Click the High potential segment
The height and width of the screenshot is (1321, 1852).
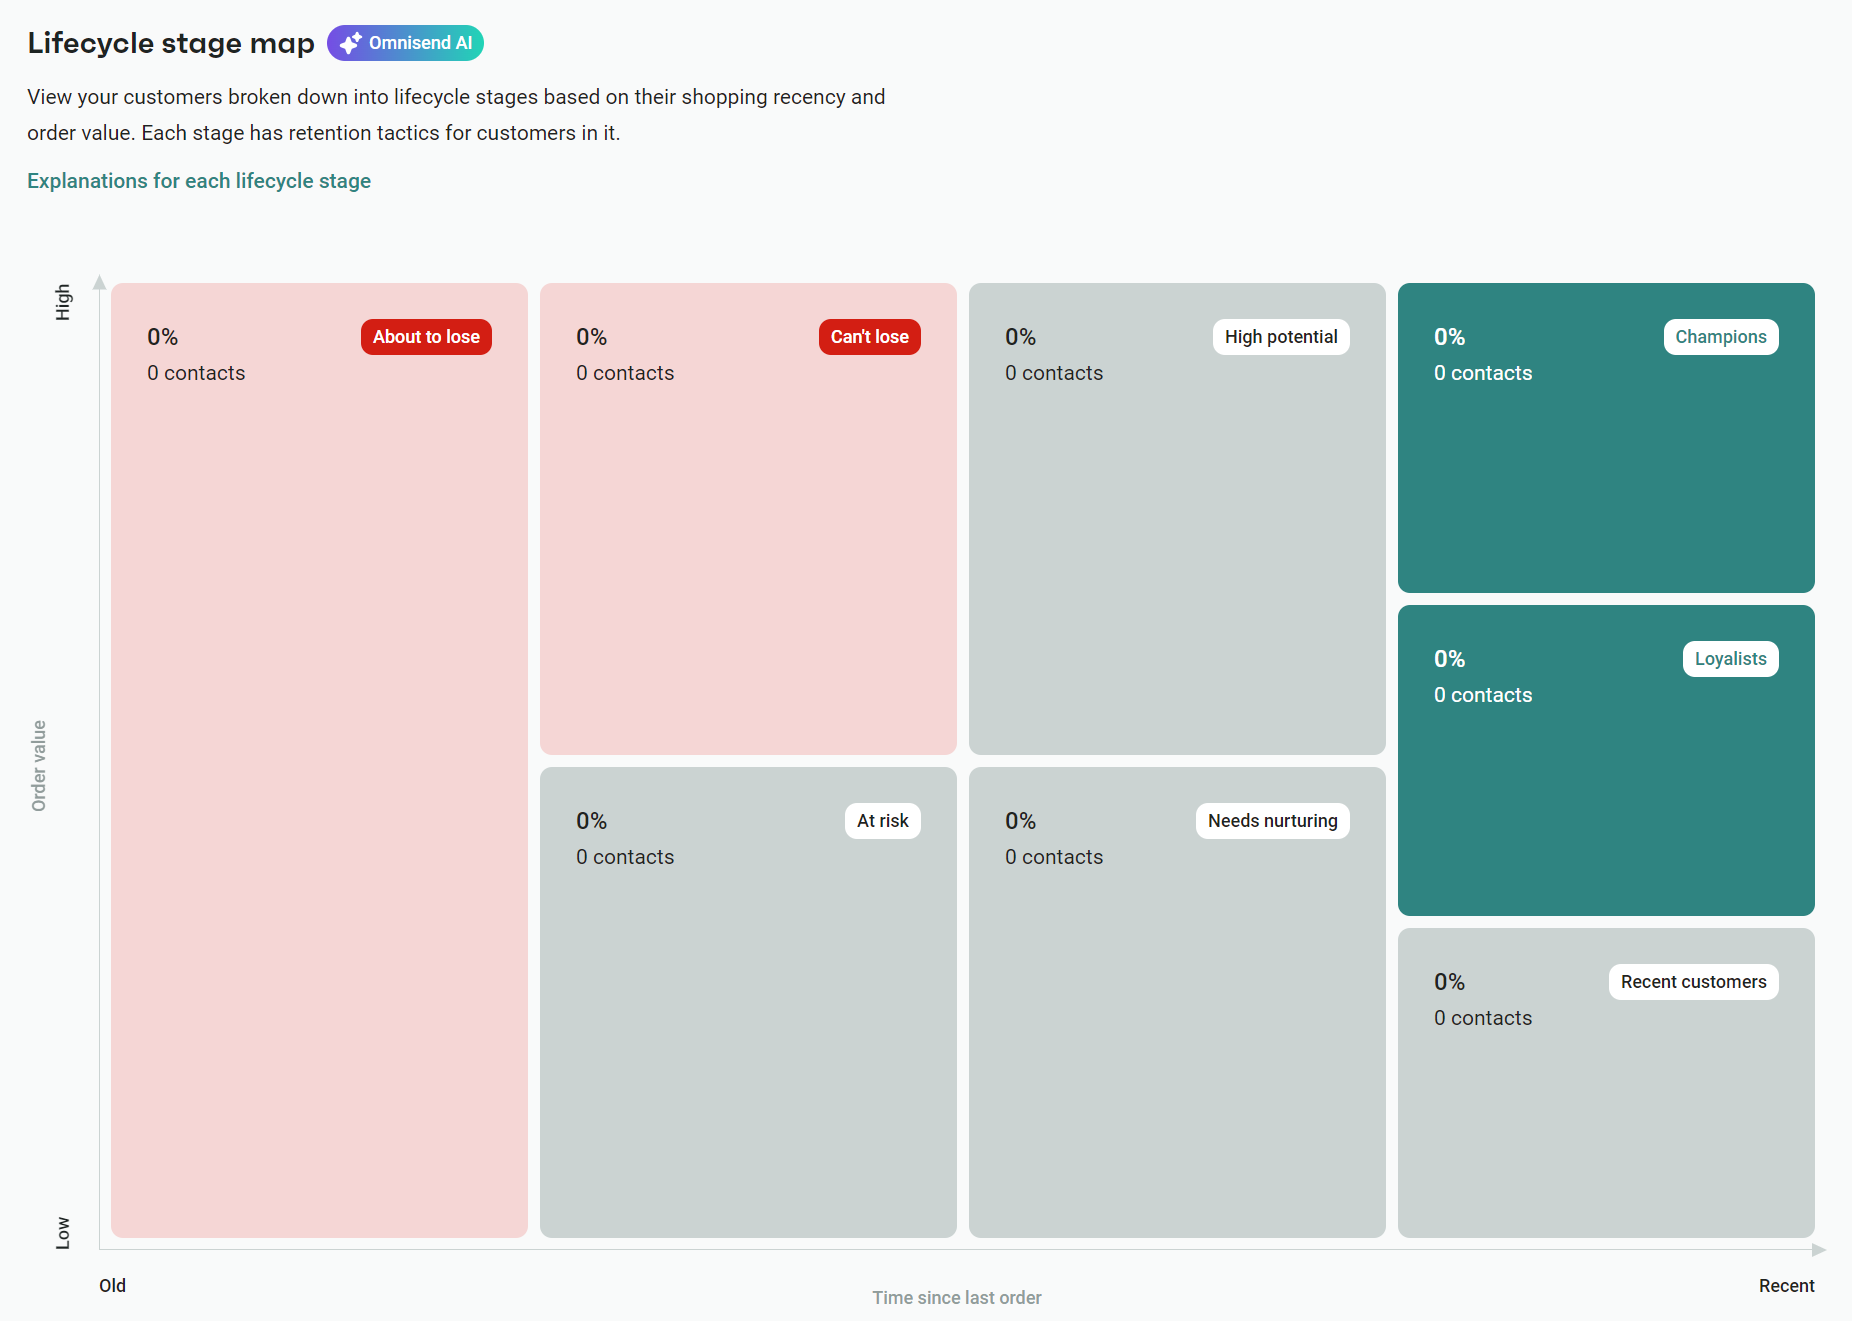(1177, 550)
